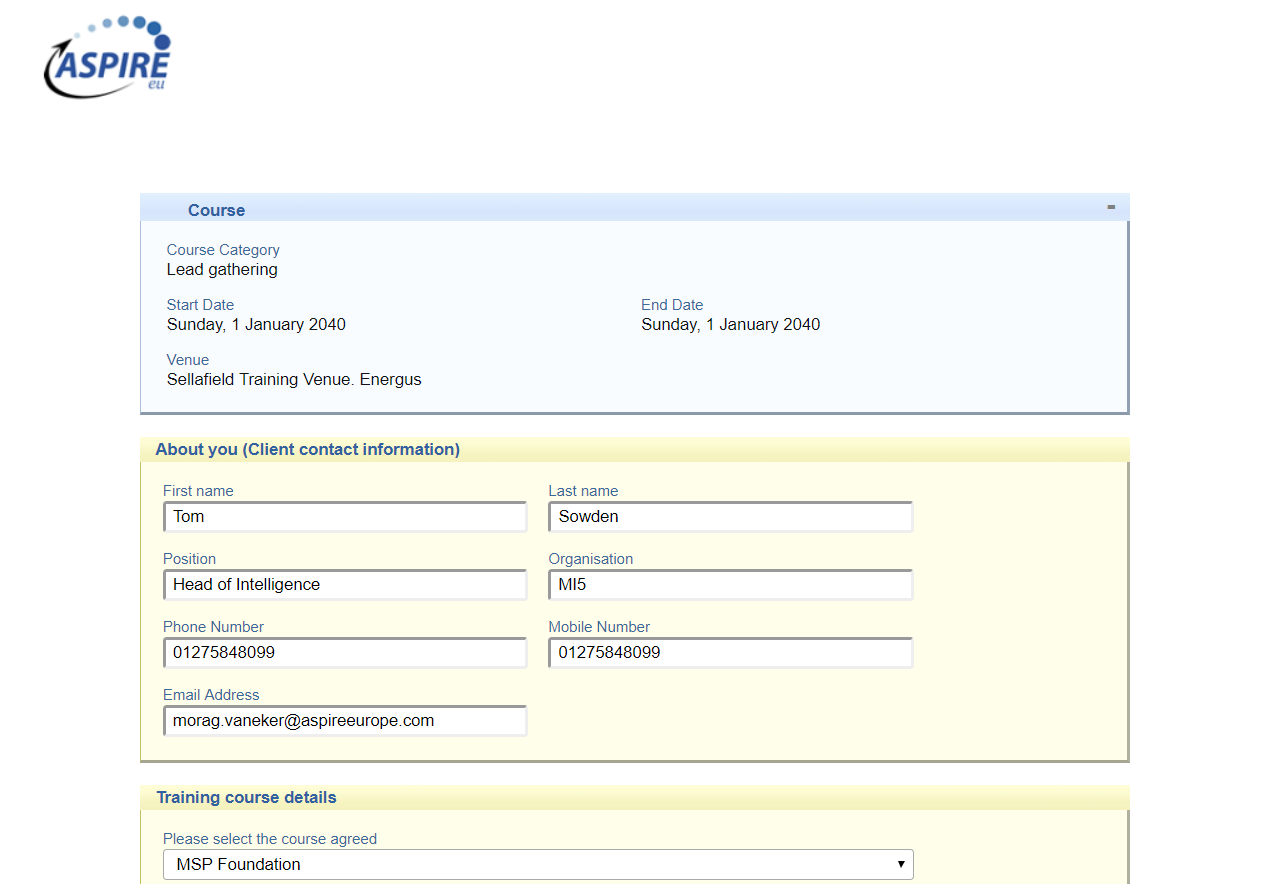The image size is (1278, 884).
Task: Click the Aspire EU logo
Action: point(108,56)
